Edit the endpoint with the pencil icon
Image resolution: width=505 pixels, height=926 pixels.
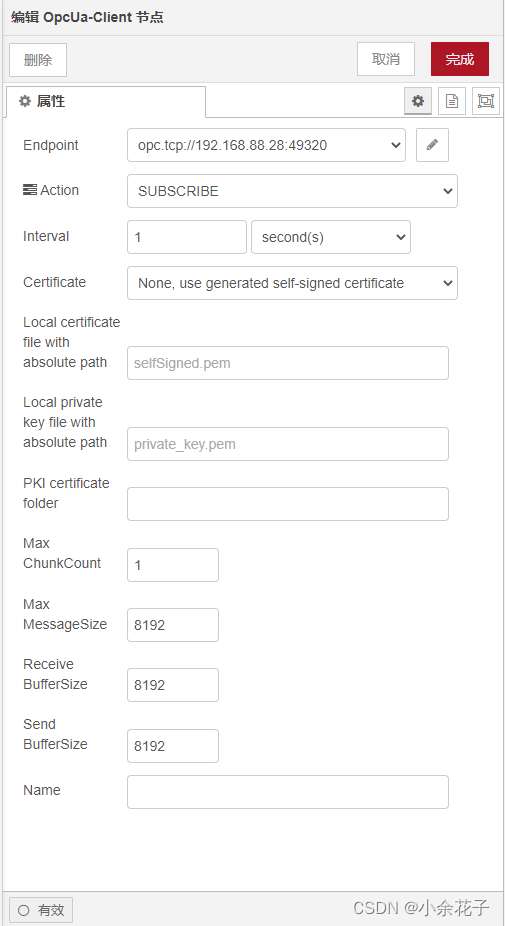[x=432, y=145]
